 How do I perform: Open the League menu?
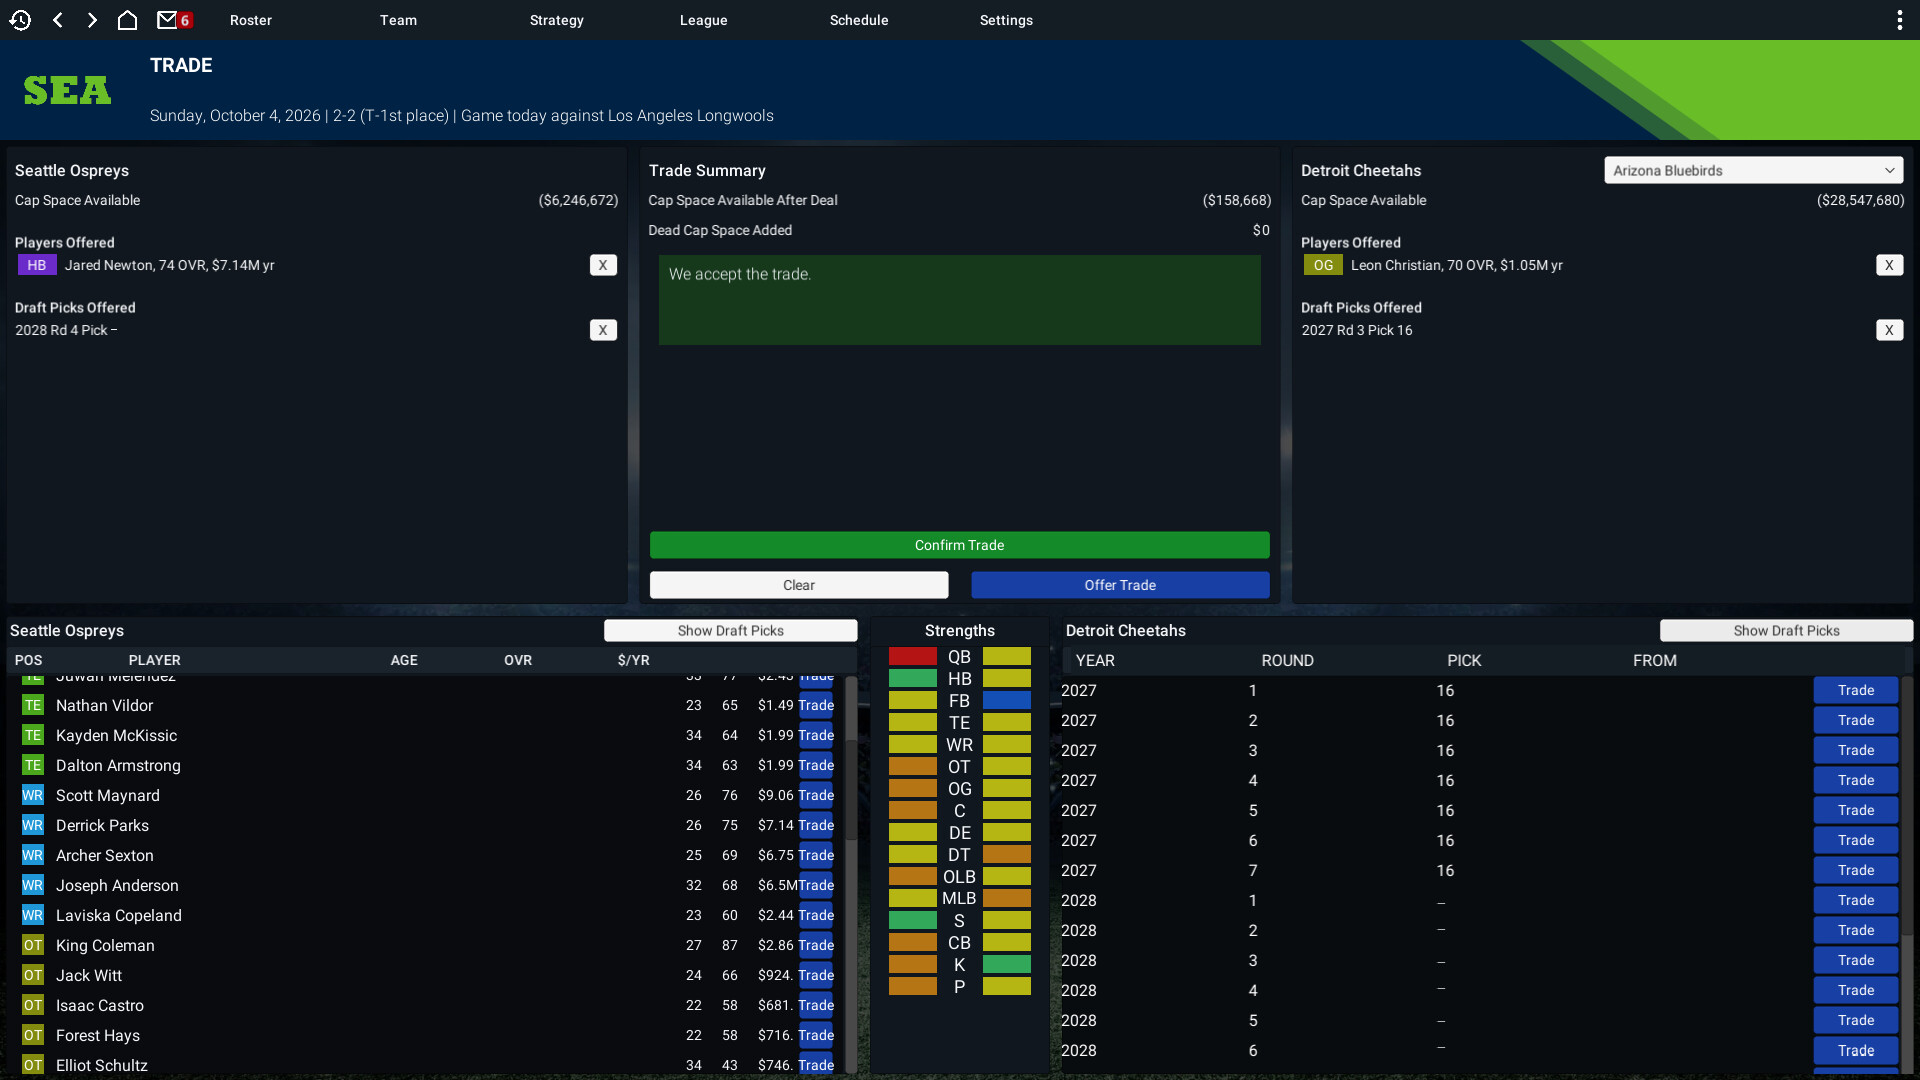click(703, 20)
